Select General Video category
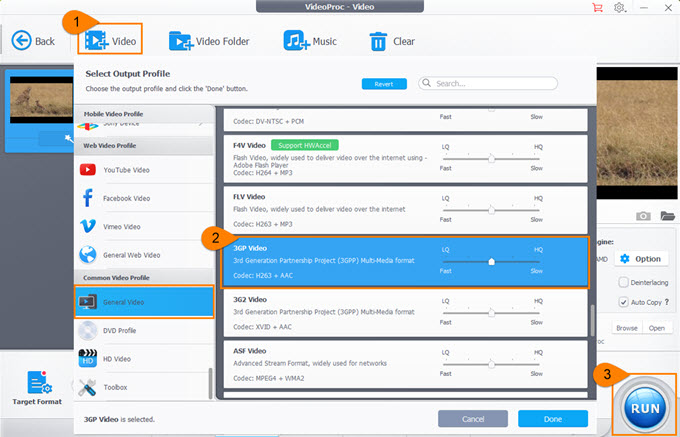 [x=144, y=302]
